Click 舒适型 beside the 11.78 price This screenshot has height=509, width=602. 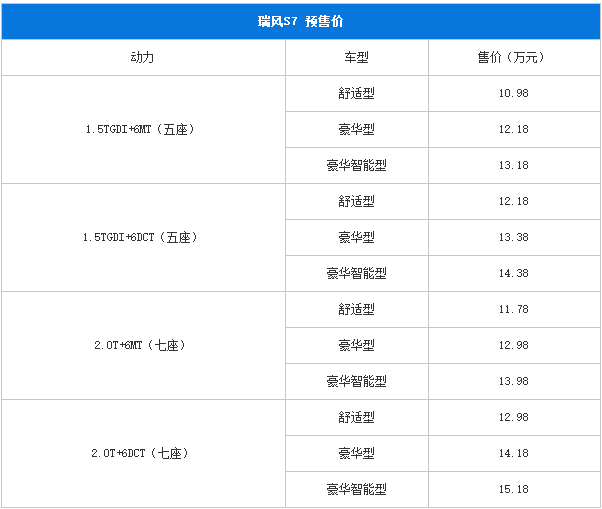click(357, 309)
